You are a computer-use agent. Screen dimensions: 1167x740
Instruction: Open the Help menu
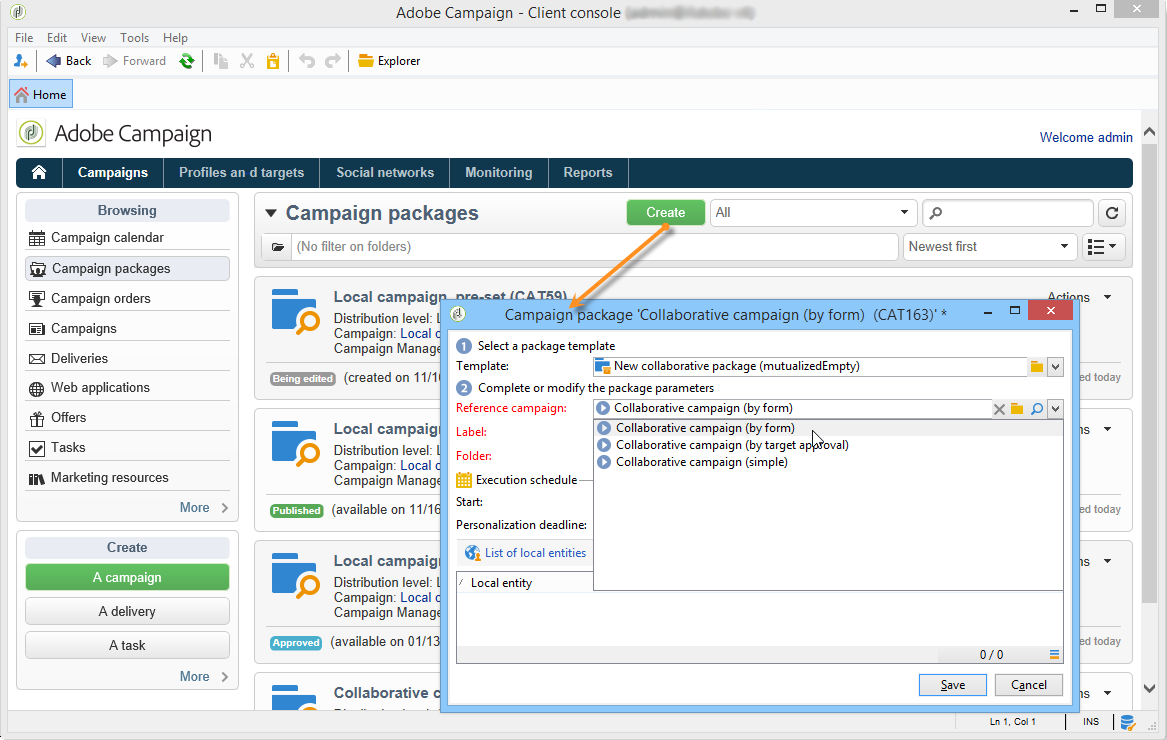click(x=175, y=38)
